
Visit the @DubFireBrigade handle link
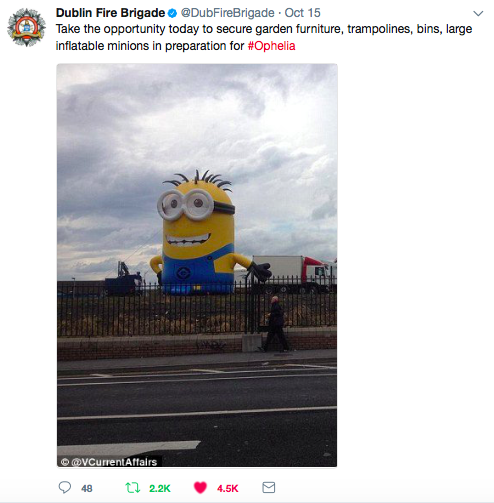pos(228,13)
